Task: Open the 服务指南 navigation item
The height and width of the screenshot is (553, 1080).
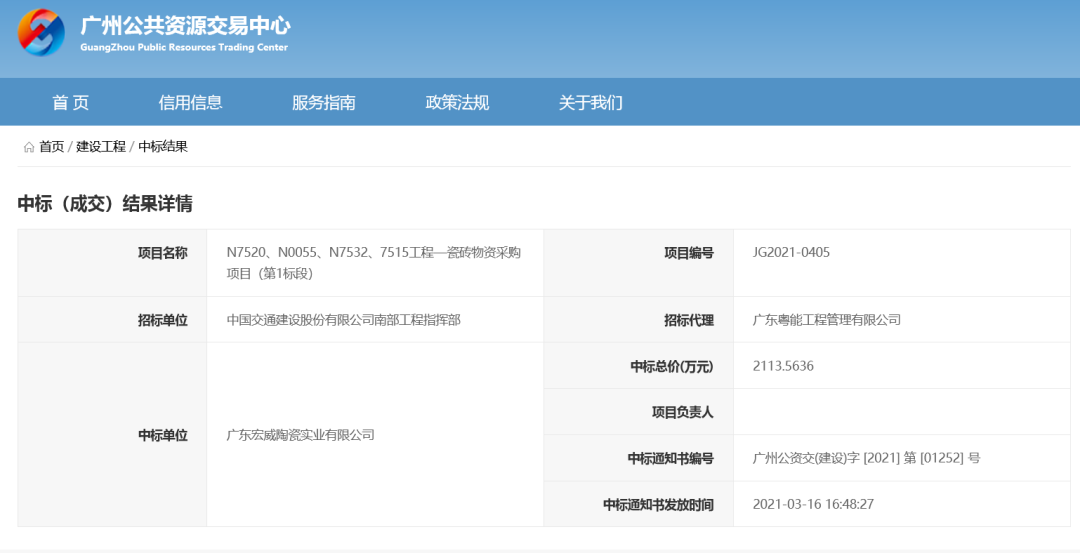Action: coord(324,103)
